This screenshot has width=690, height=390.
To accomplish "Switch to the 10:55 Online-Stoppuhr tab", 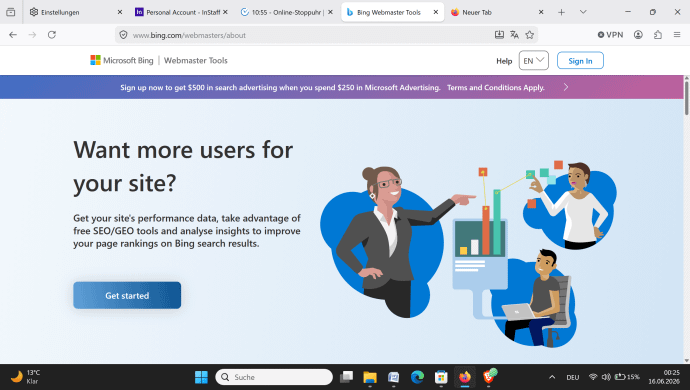I will tap(286, 12).
